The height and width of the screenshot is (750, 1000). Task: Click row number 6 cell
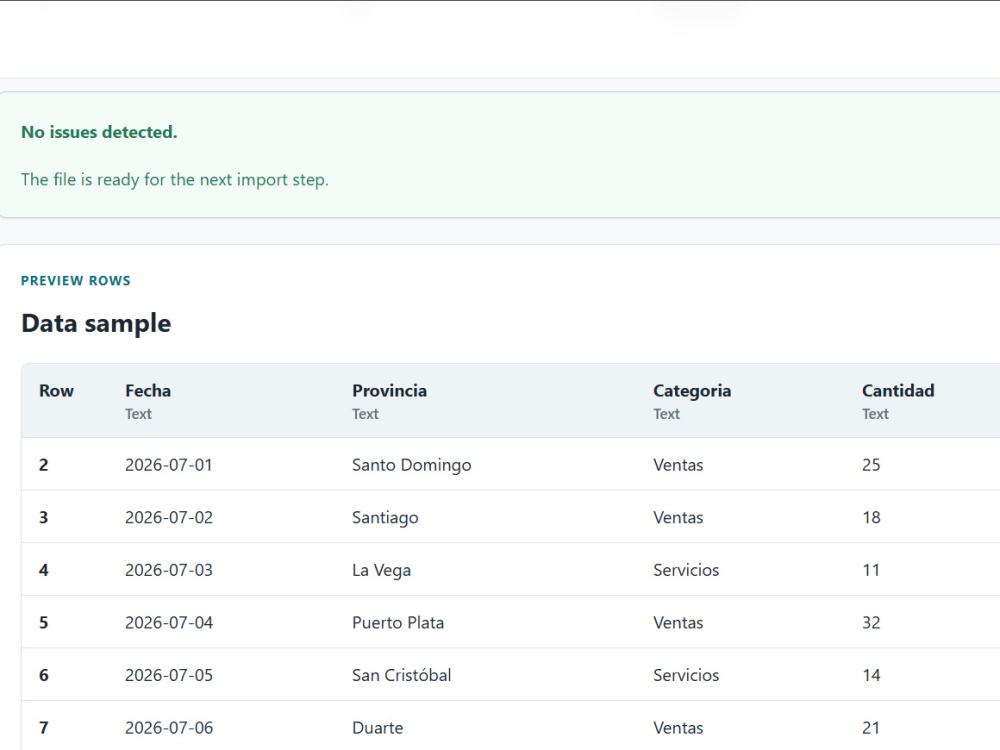pos(43,675)
